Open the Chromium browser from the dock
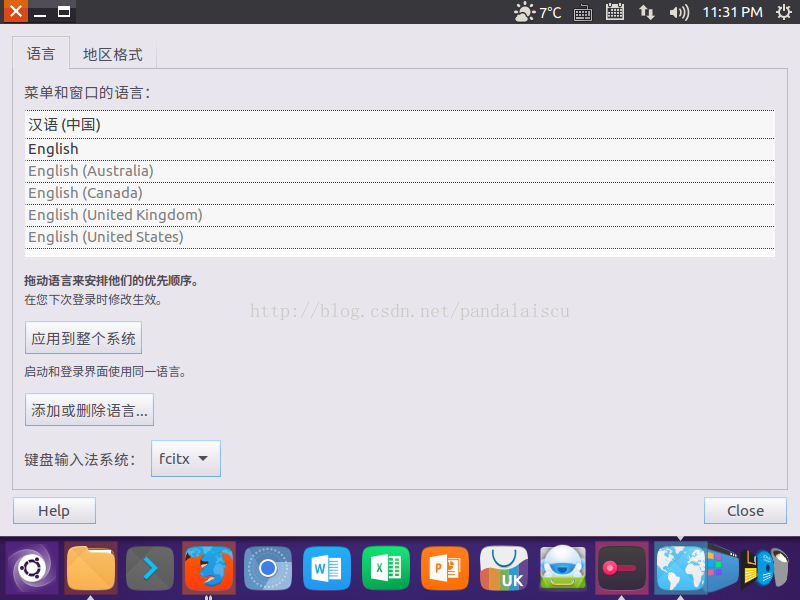 [268, 567]
